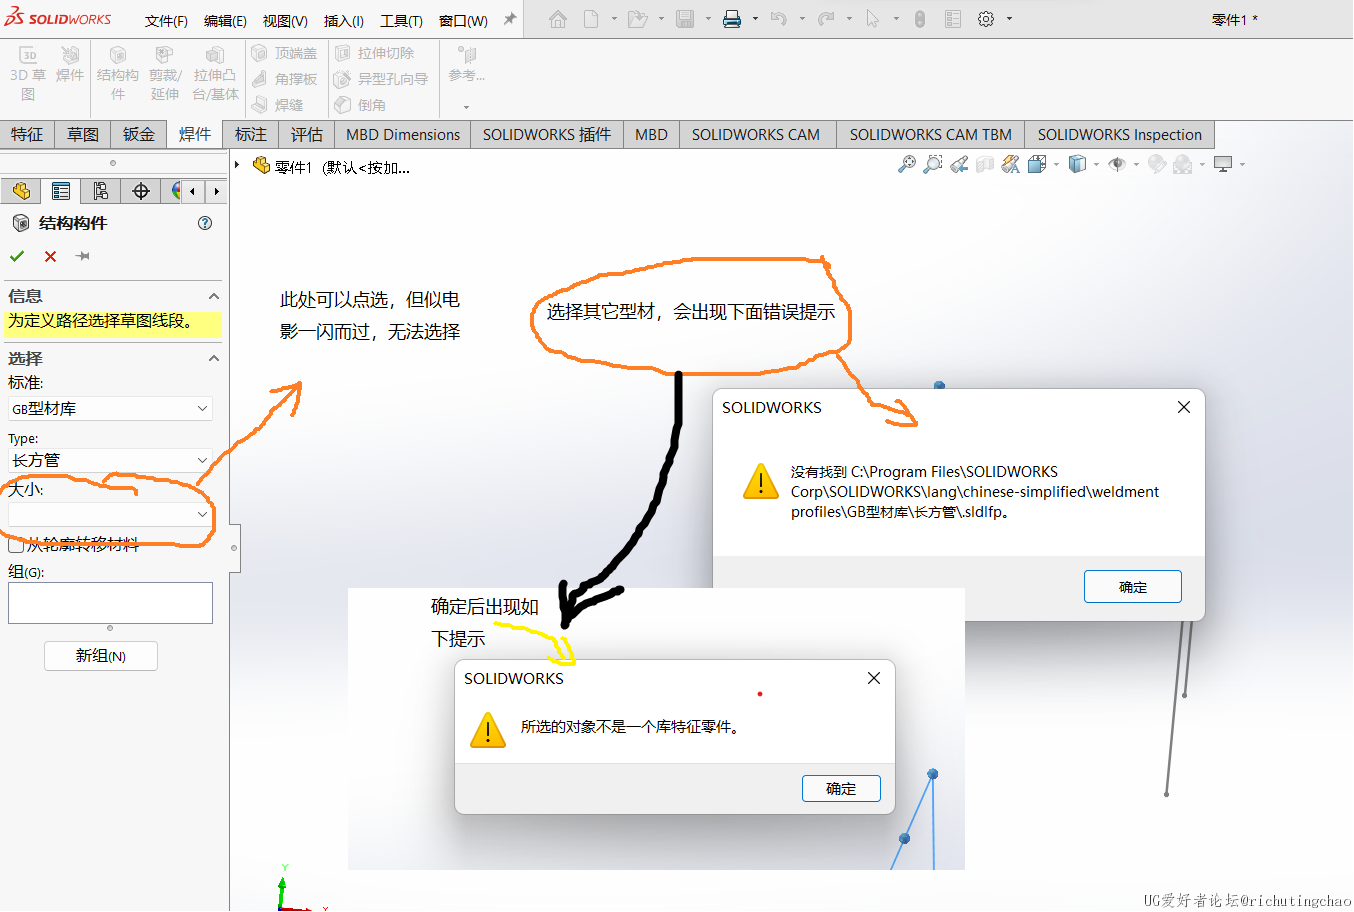Screen dimensions: 1354x912
Task: Switch to the SOLIDWORKS CAM tab
Action: [756, 134]
